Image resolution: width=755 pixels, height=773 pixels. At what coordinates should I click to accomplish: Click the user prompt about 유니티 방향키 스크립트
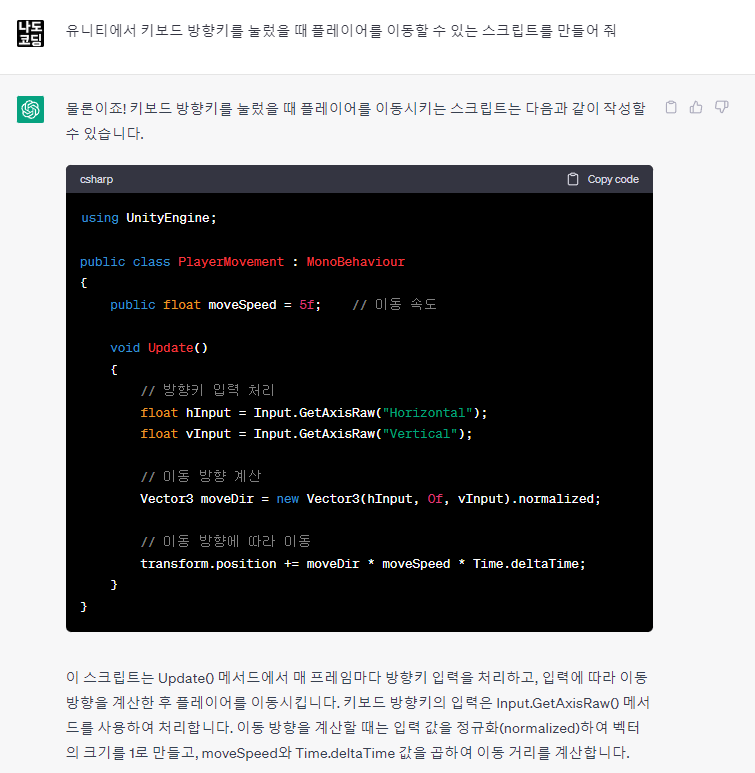(341, 31)
